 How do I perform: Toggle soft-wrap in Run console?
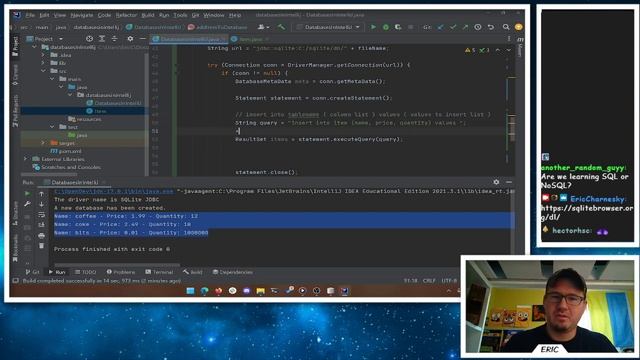click(41, 214)
